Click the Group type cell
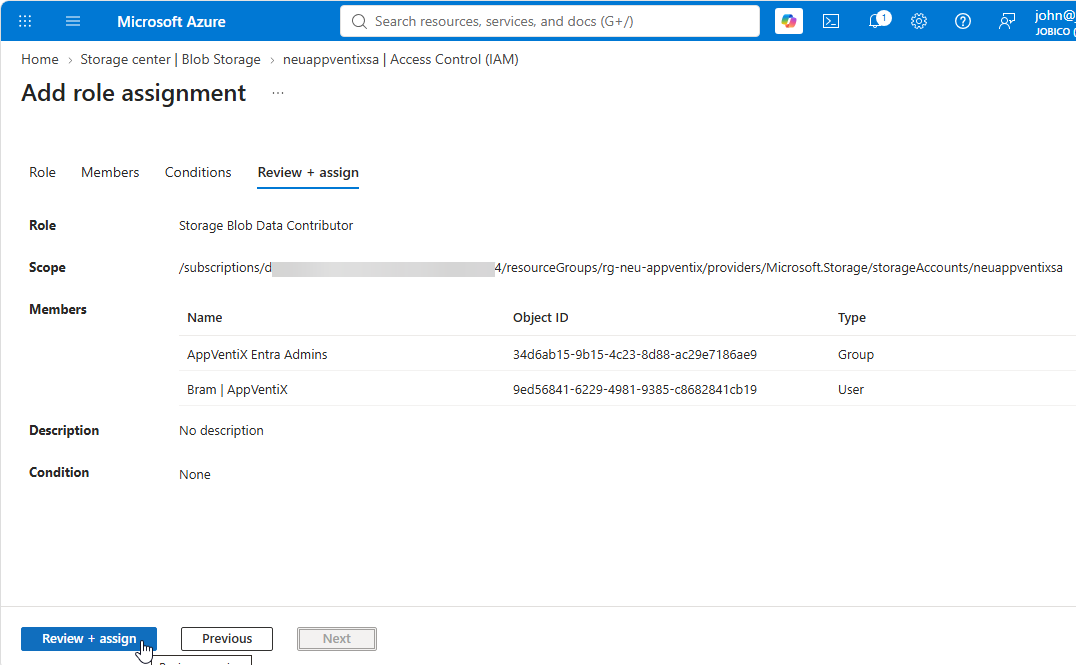 [856, 354]
